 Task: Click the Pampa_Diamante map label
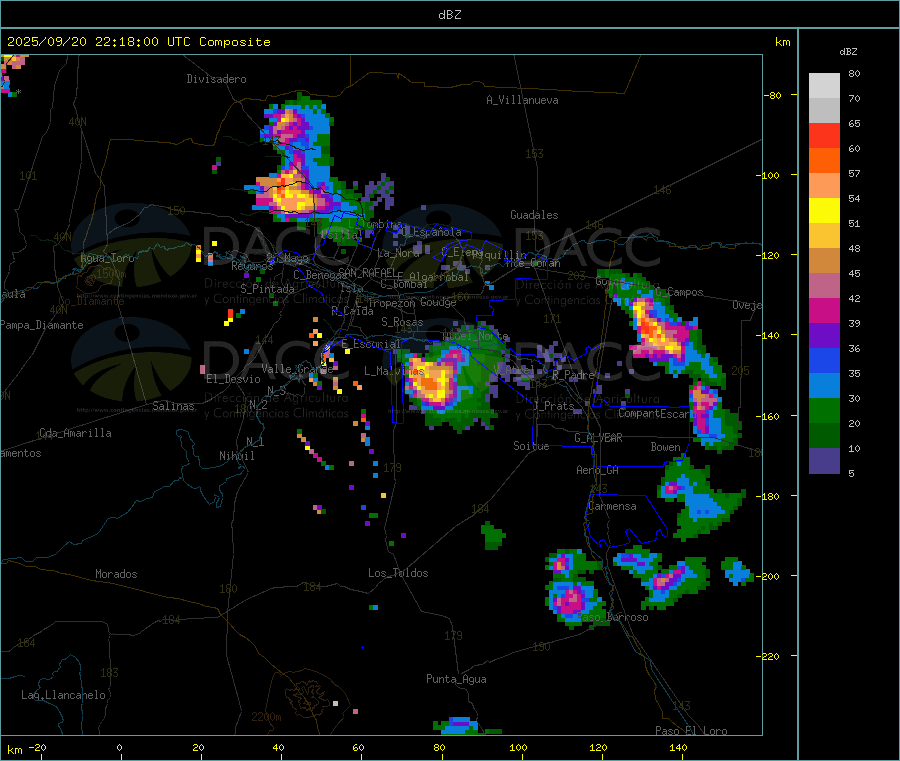point(41,325)
